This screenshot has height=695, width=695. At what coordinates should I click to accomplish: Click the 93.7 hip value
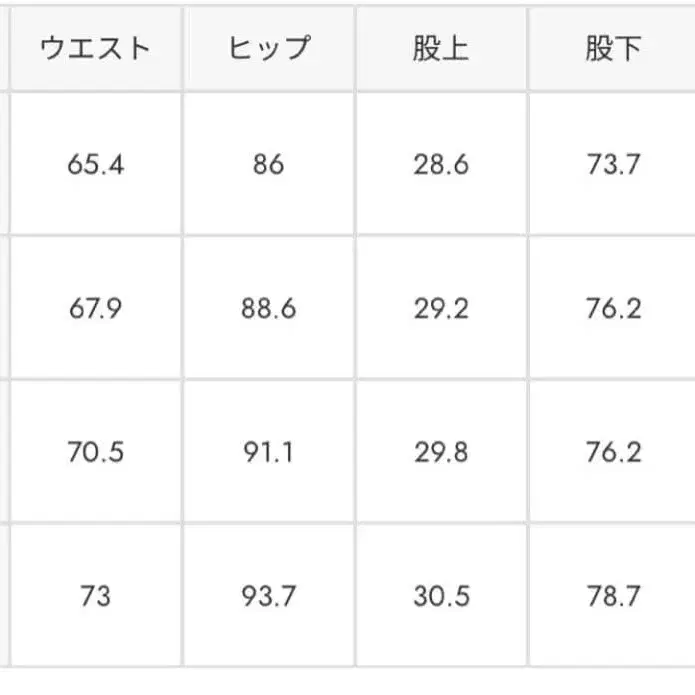[269, 597]
